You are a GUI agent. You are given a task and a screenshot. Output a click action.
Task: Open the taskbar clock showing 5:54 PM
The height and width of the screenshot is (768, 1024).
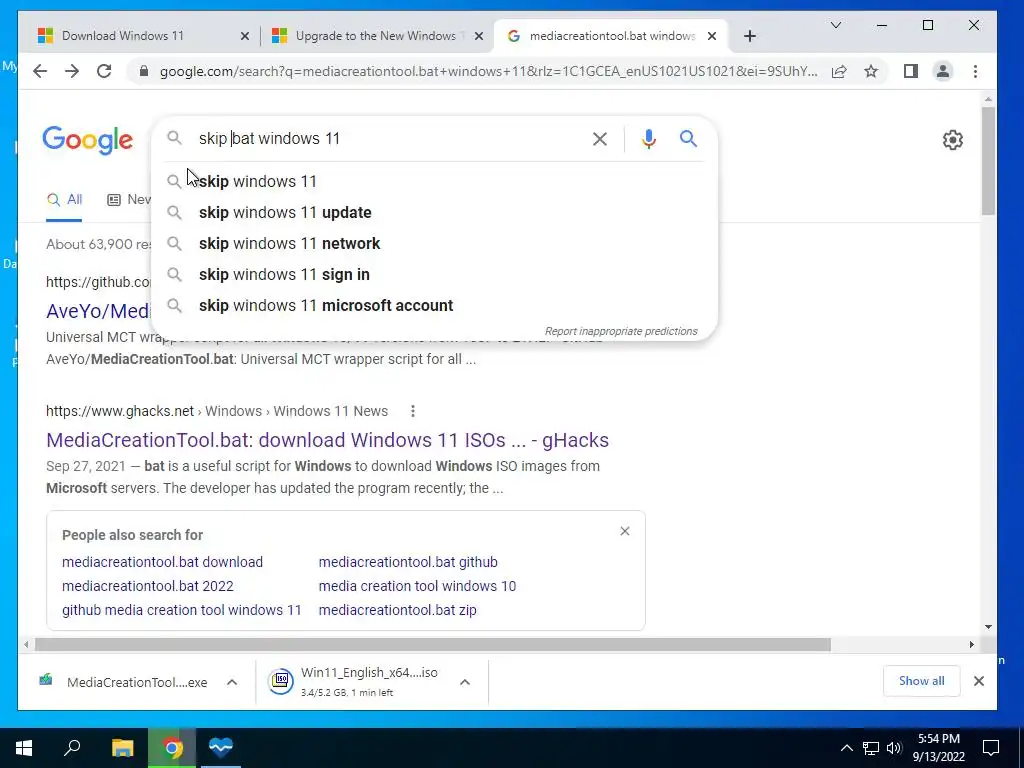pyautogui.click(x=938, y=748)
